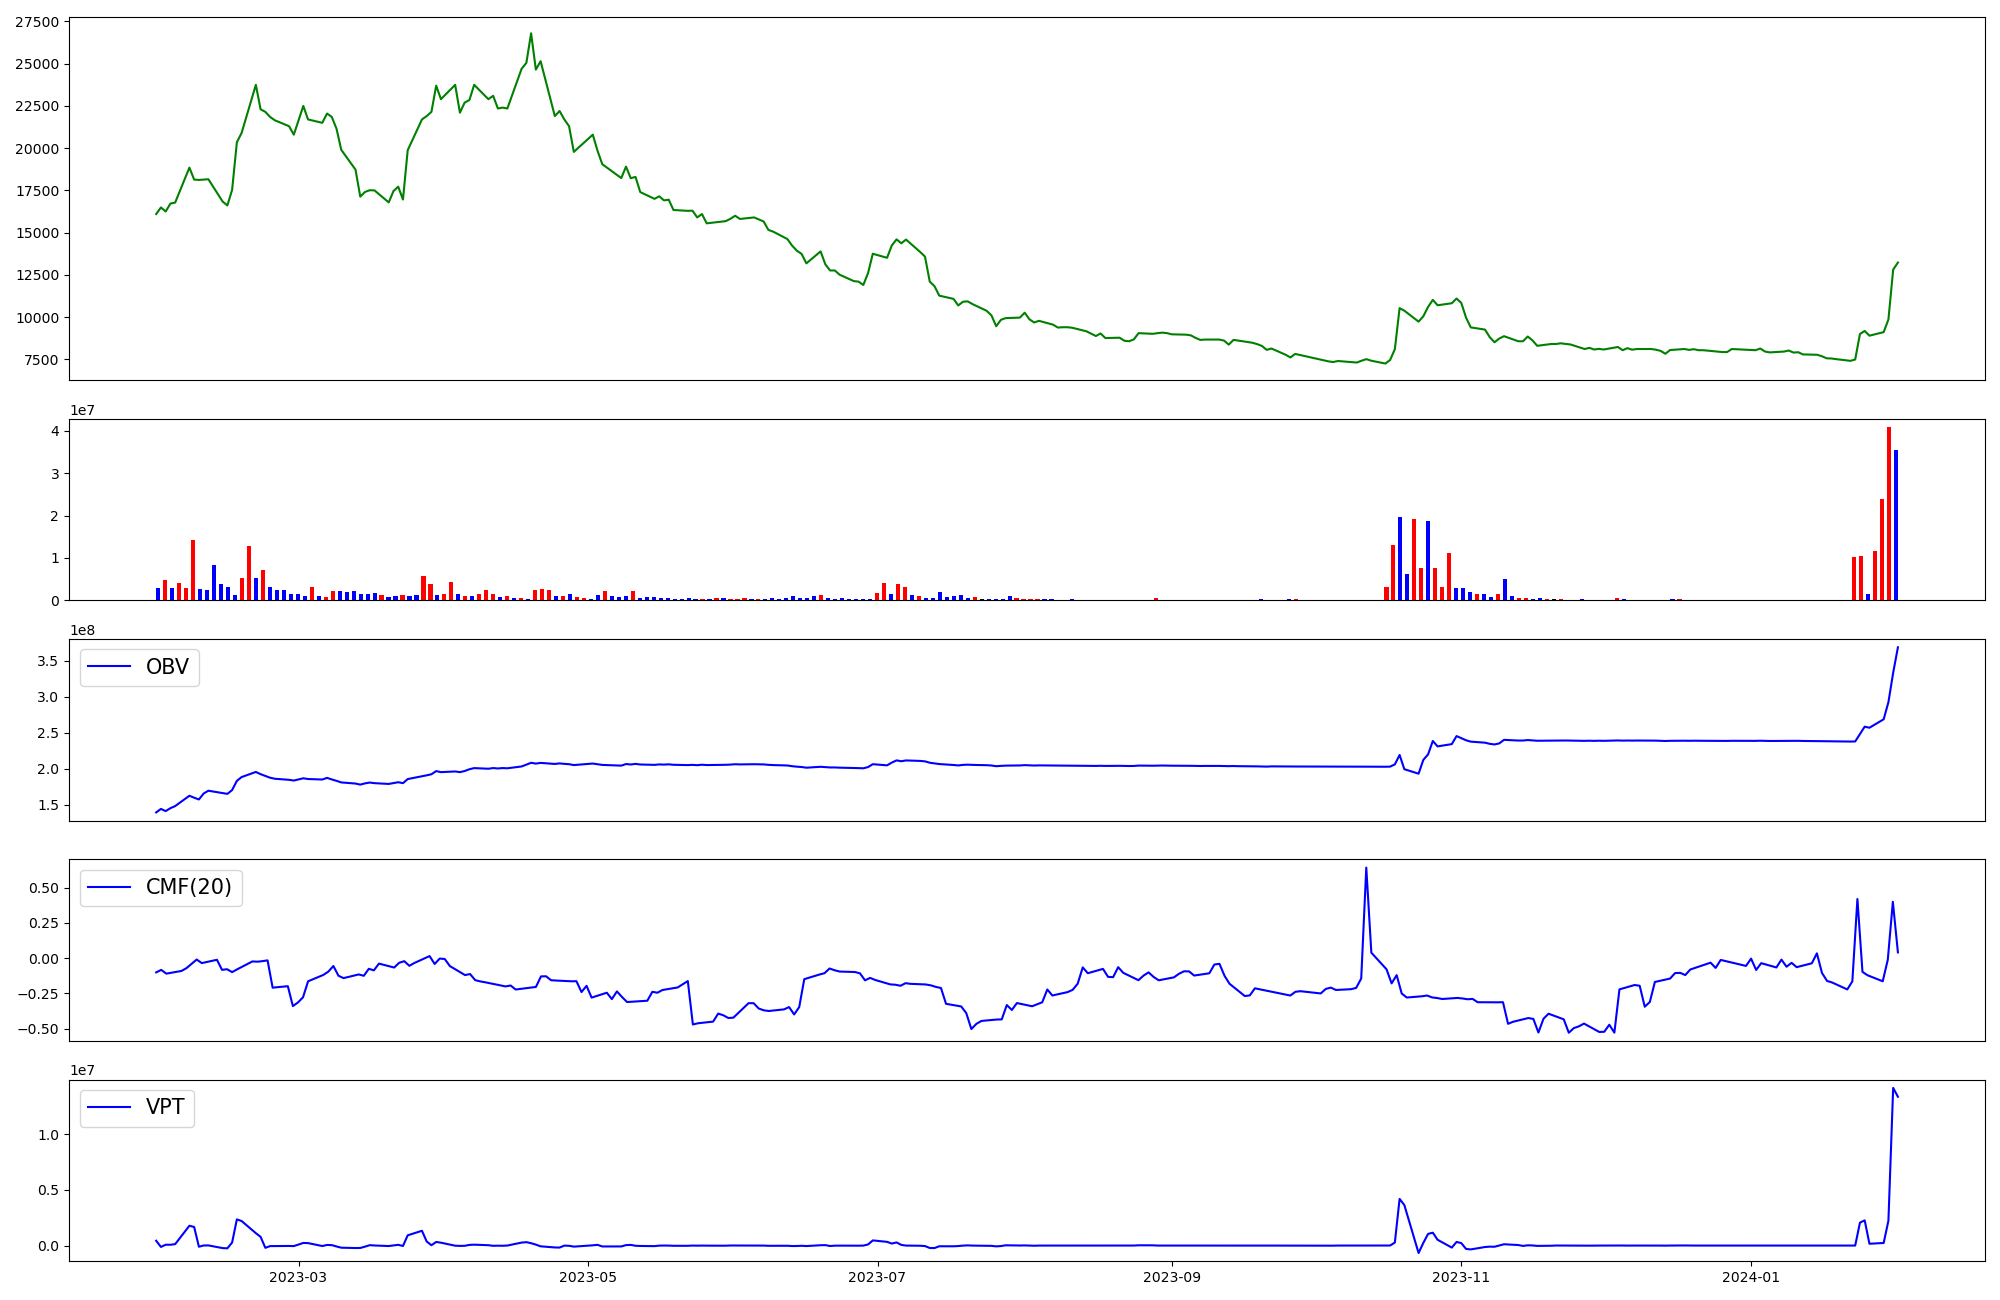Image resolution: width=2000 pixels, height=1300 pixels.
Task: Click the 2023-03 date tick label
Action: pos(298,1277)
